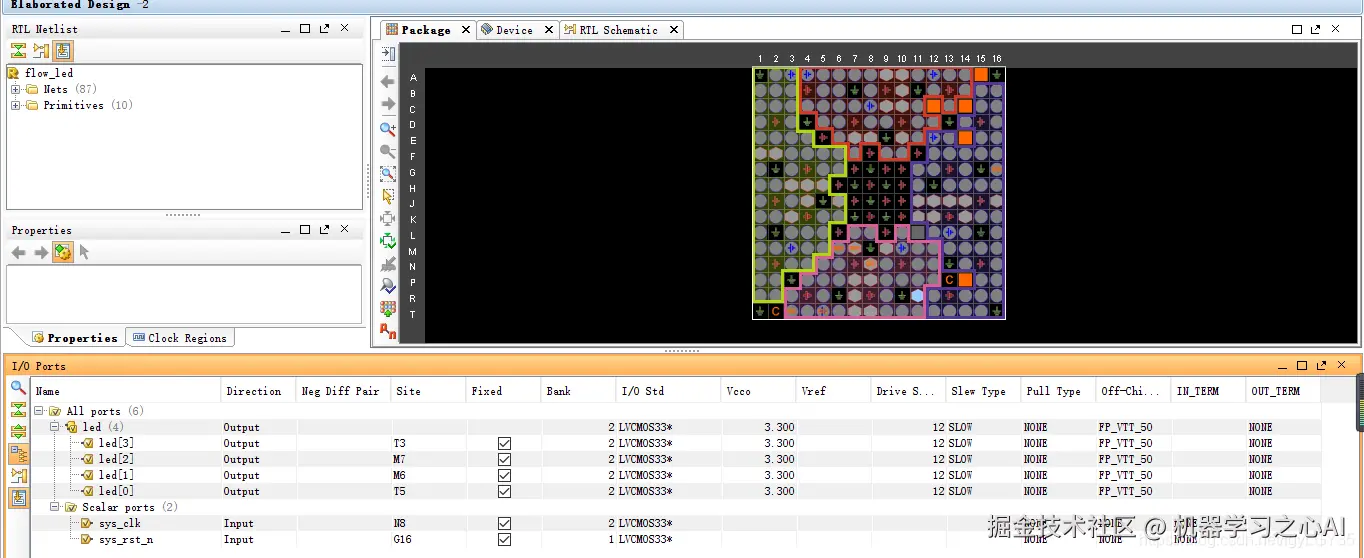
Task: Click I/O Ports schematic icon
Action: click(19, 476)
